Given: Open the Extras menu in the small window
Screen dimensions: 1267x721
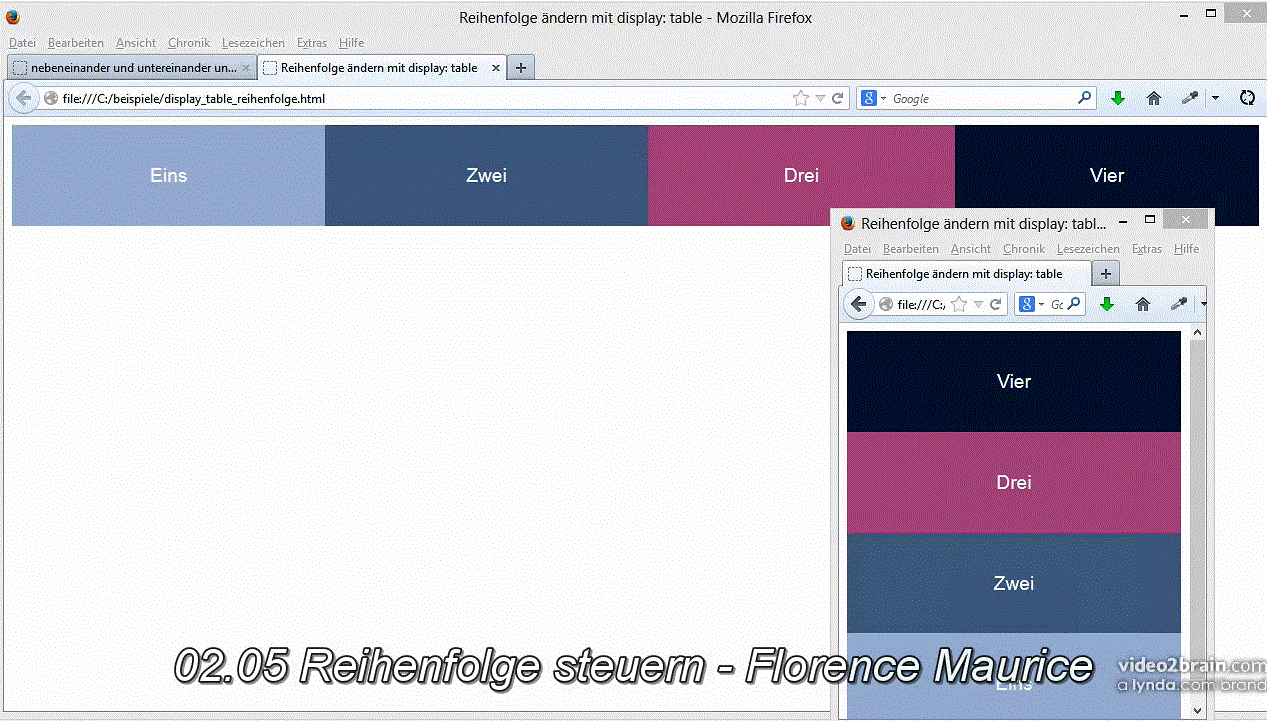Looking at the screenshot, I should [1147, 249].
